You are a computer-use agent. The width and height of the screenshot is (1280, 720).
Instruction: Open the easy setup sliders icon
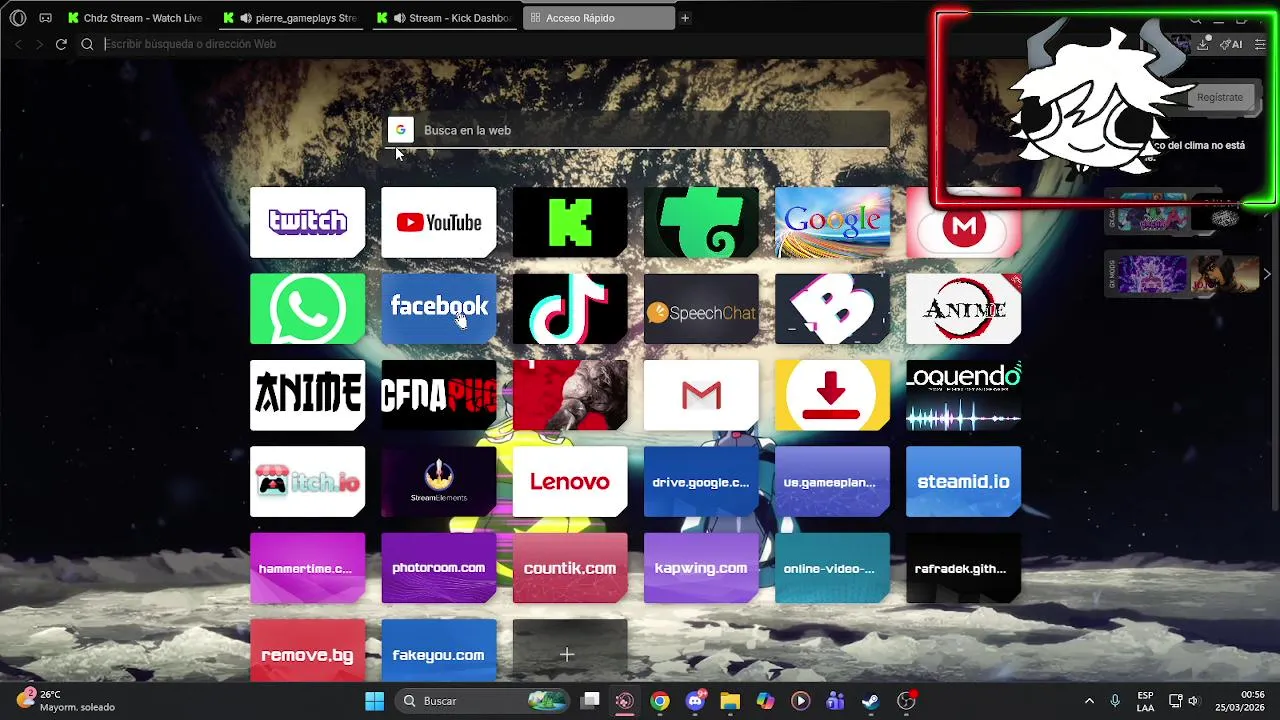coord(1260,44)
